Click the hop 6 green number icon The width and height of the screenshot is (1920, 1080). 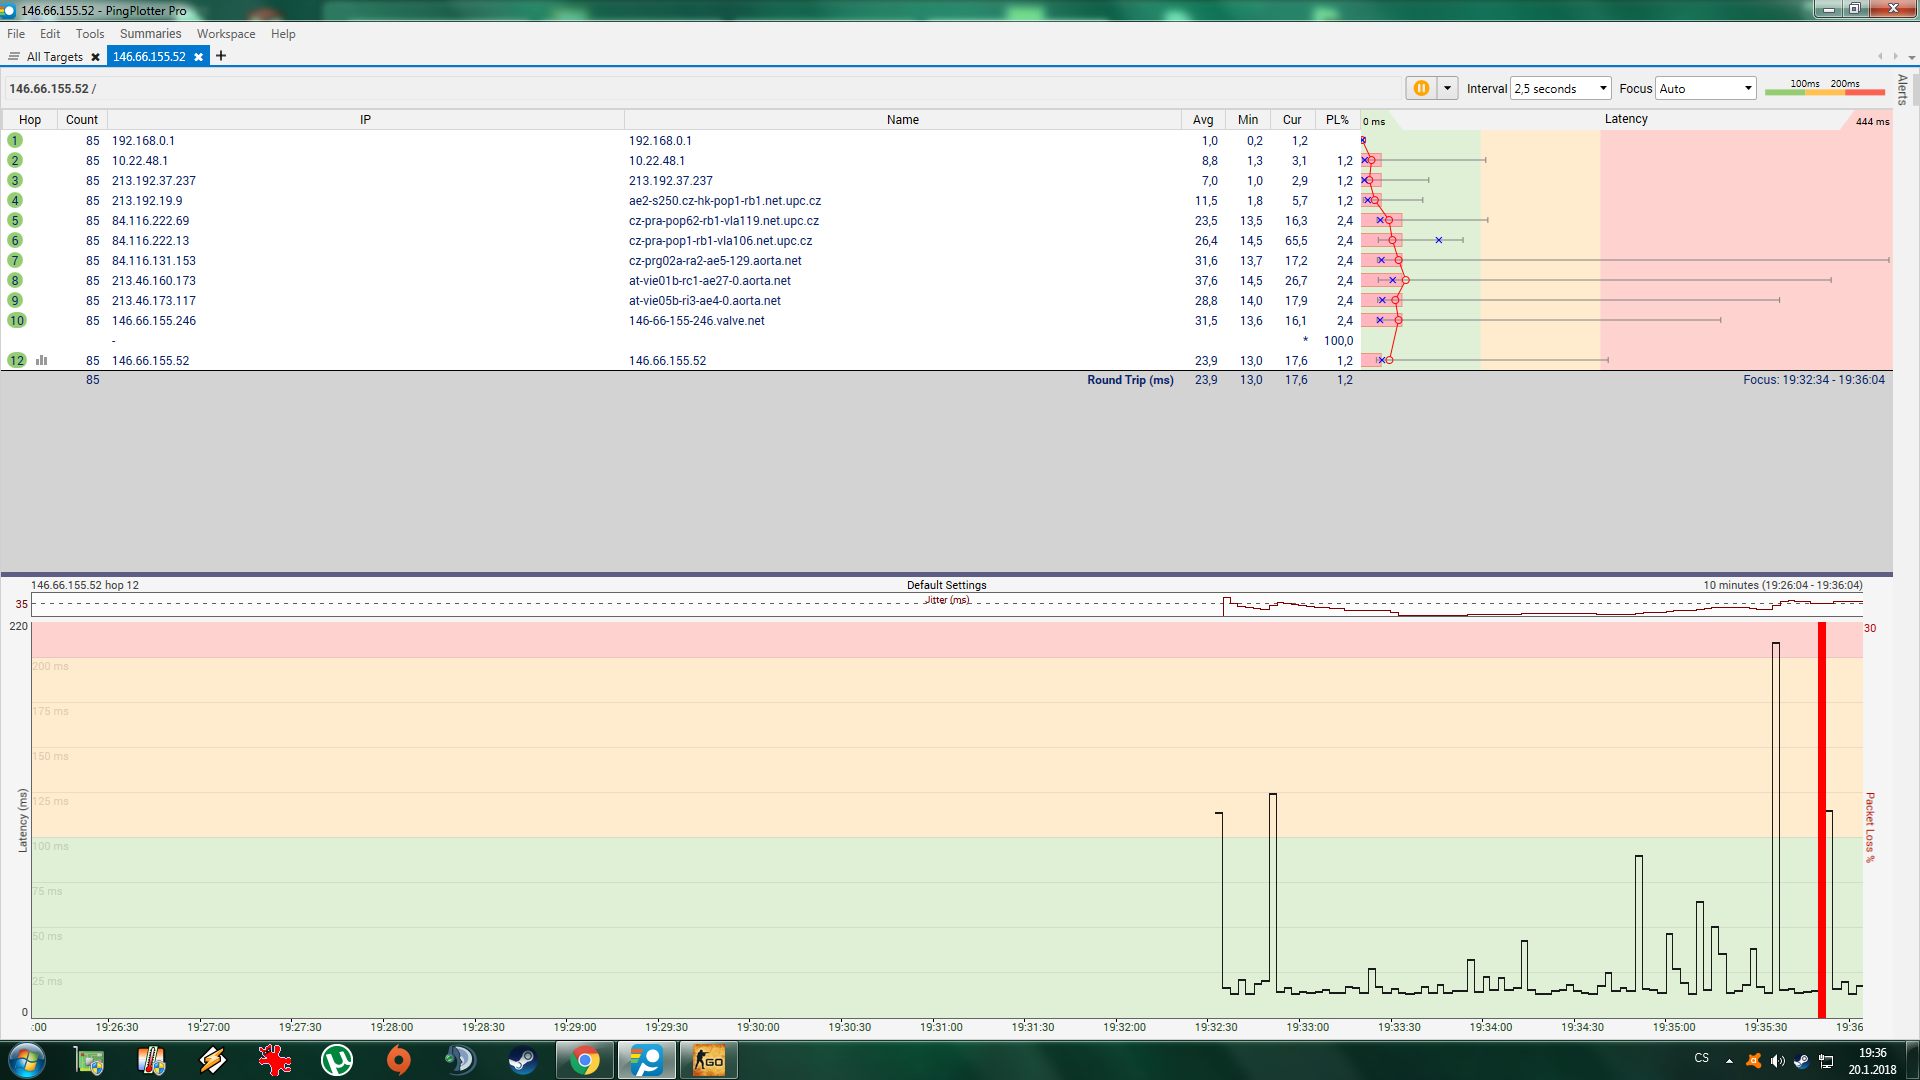point(15,240)
